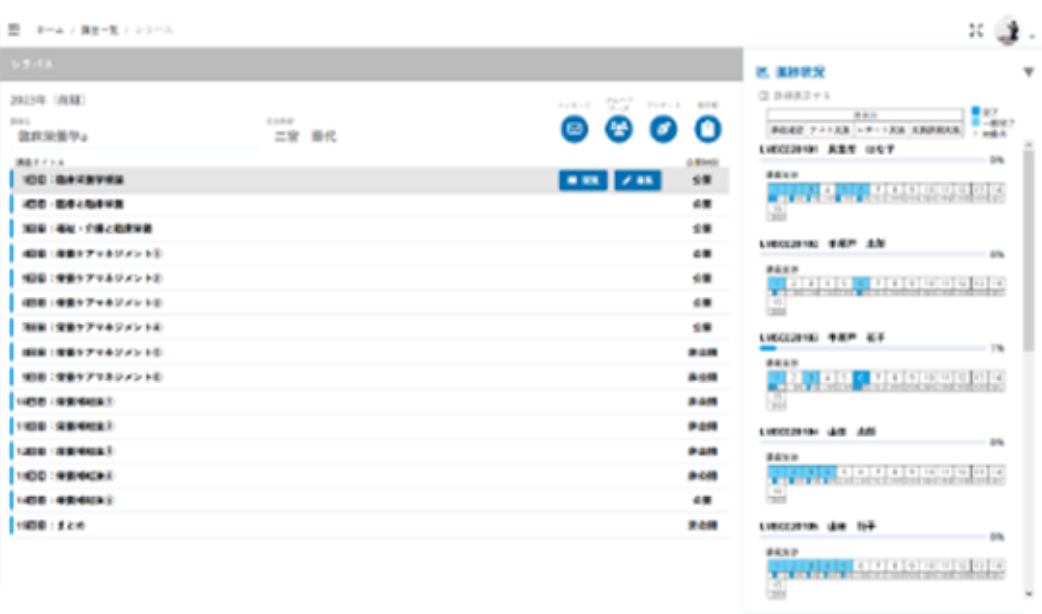The image size is (1042, 614).
Task: Click the round message envelope icon
Action: [x=574, y=128]
